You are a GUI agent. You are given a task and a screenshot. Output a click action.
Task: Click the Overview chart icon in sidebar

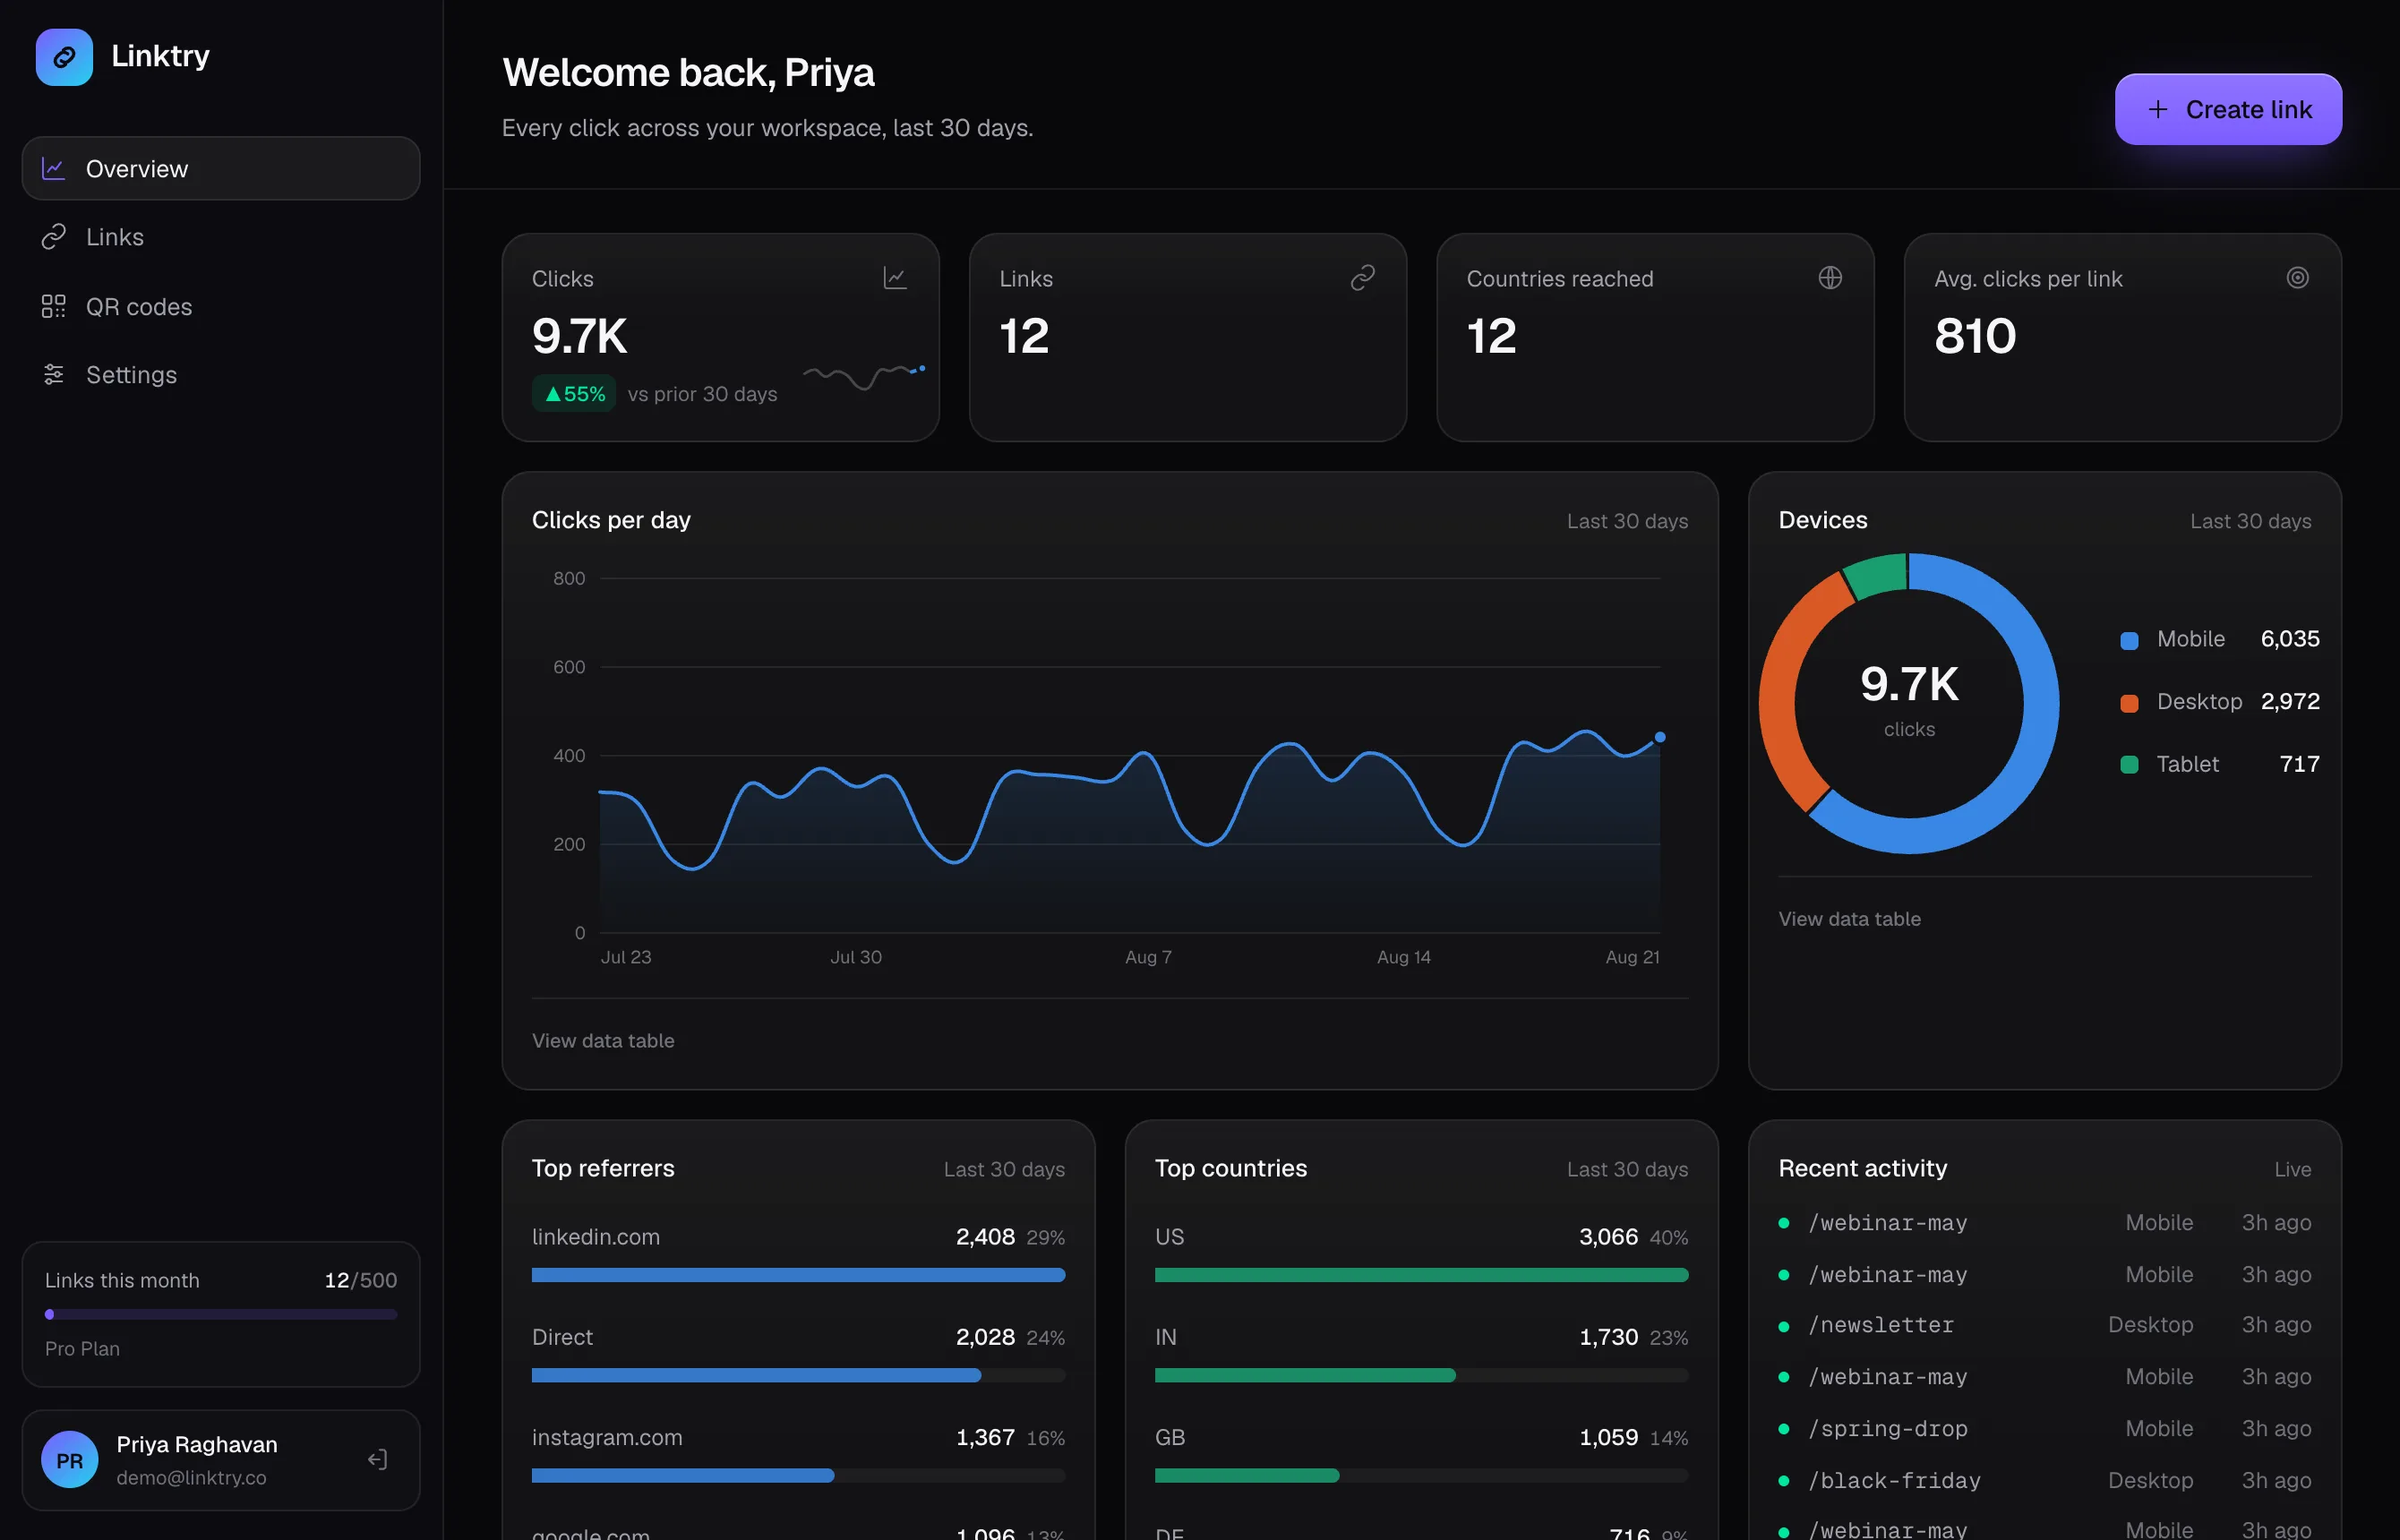[x=53, y=169]
